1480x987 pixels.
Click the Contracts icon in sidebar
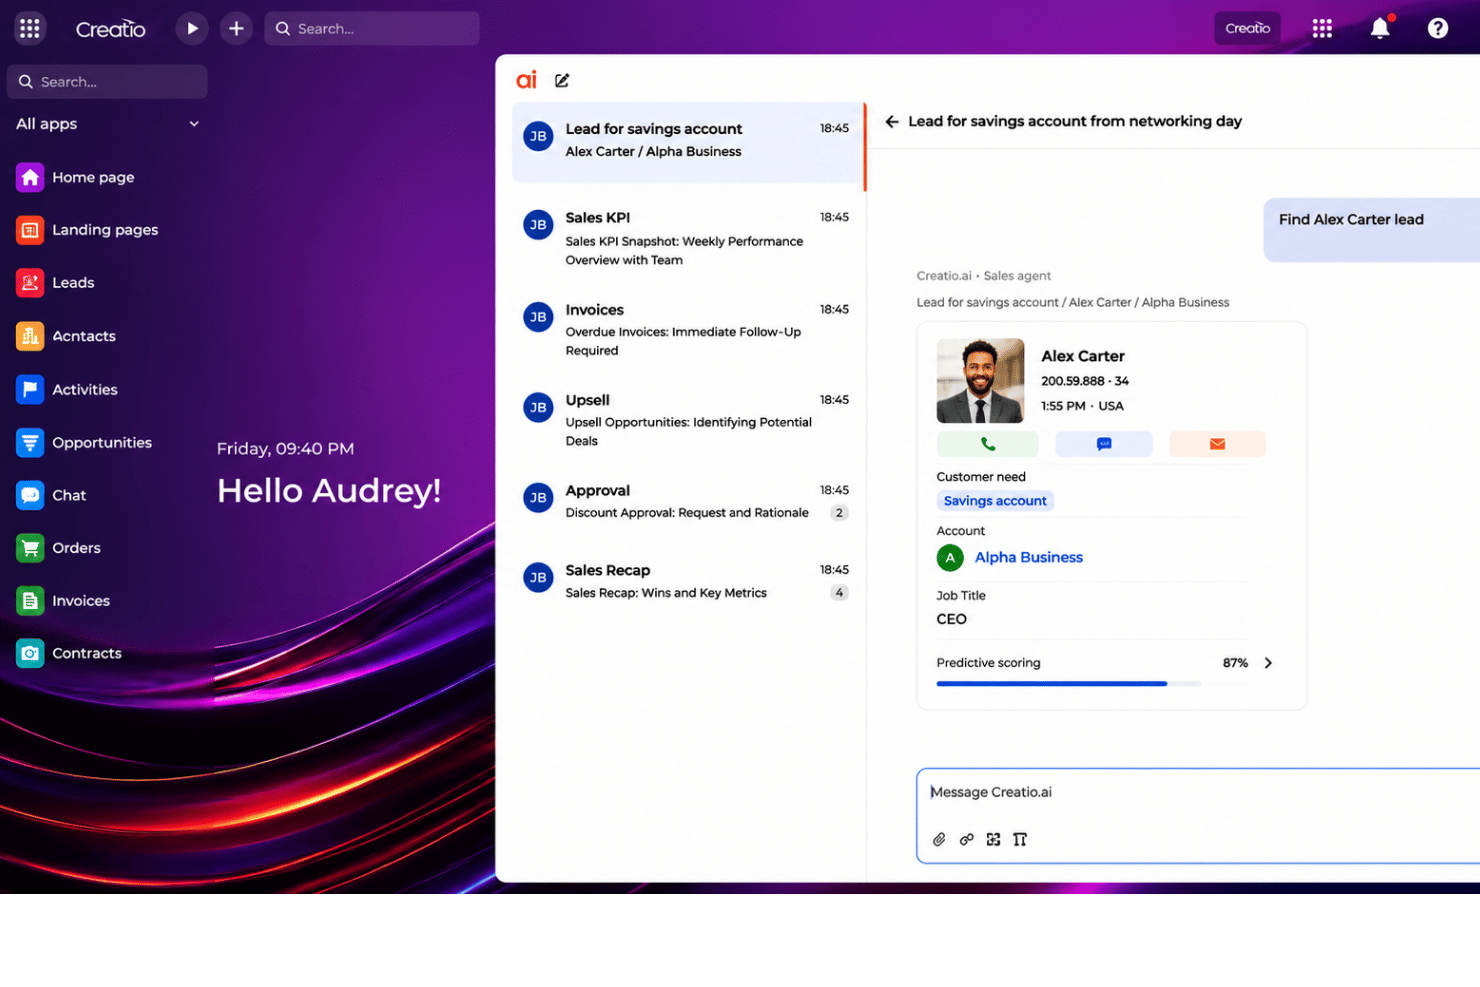pos(30,653)
